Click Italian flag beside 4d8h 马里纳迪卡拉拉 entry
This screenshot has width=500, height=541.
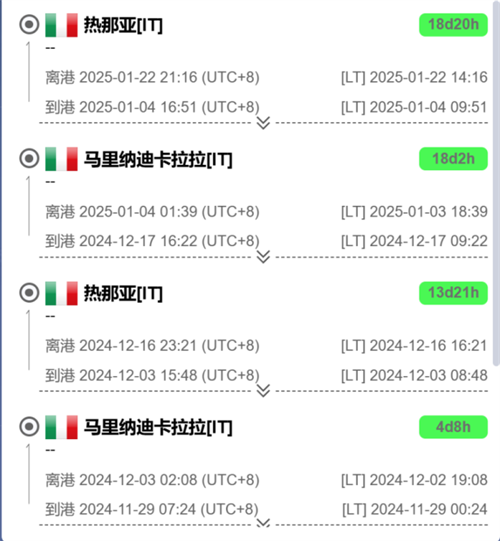(x=61, y=427)
